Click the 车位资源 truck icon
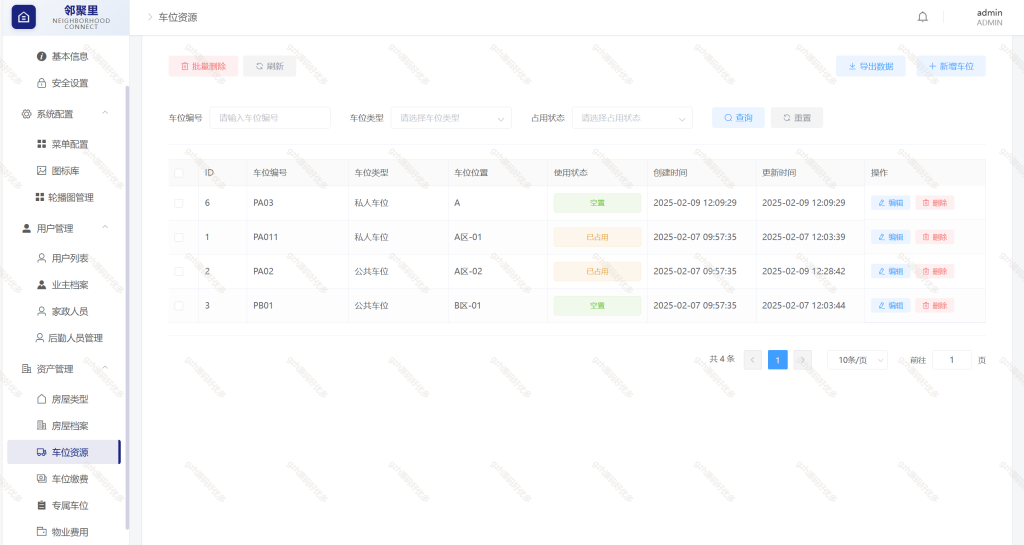 [41, 452]
